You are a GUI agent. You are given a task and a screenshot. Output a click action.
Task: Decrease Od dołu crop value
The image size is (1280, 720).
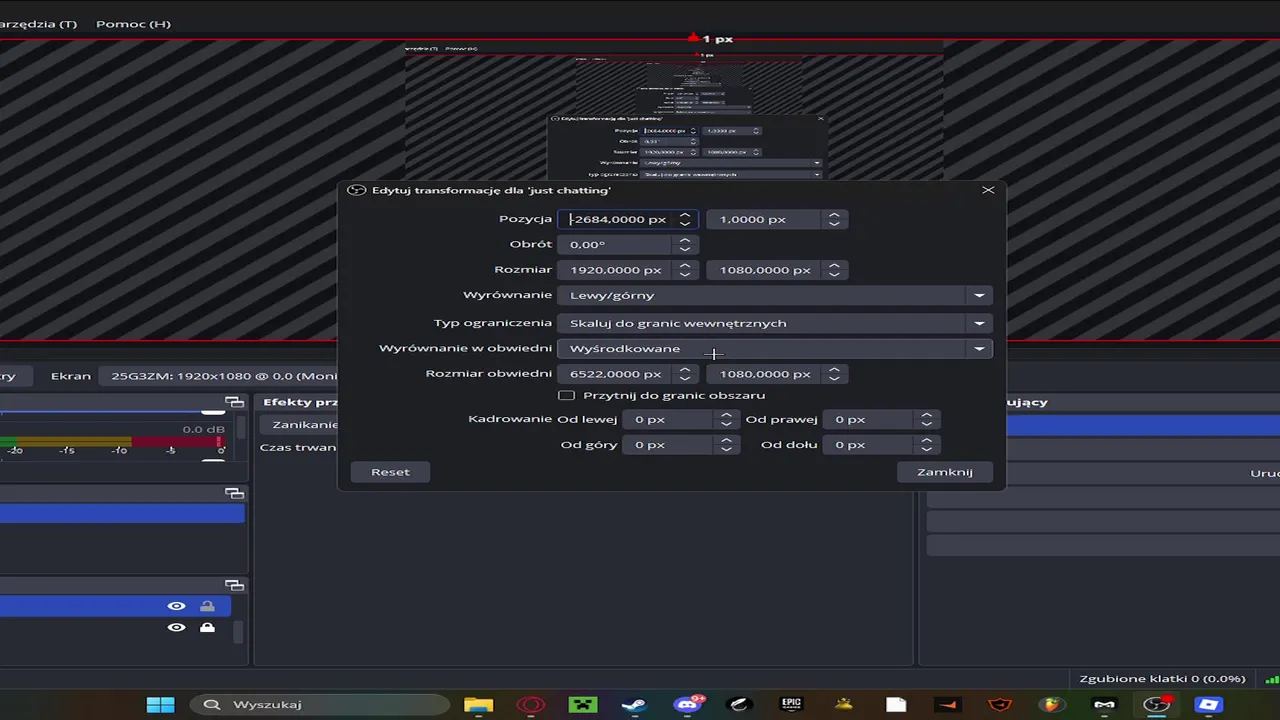coord(927,449)
